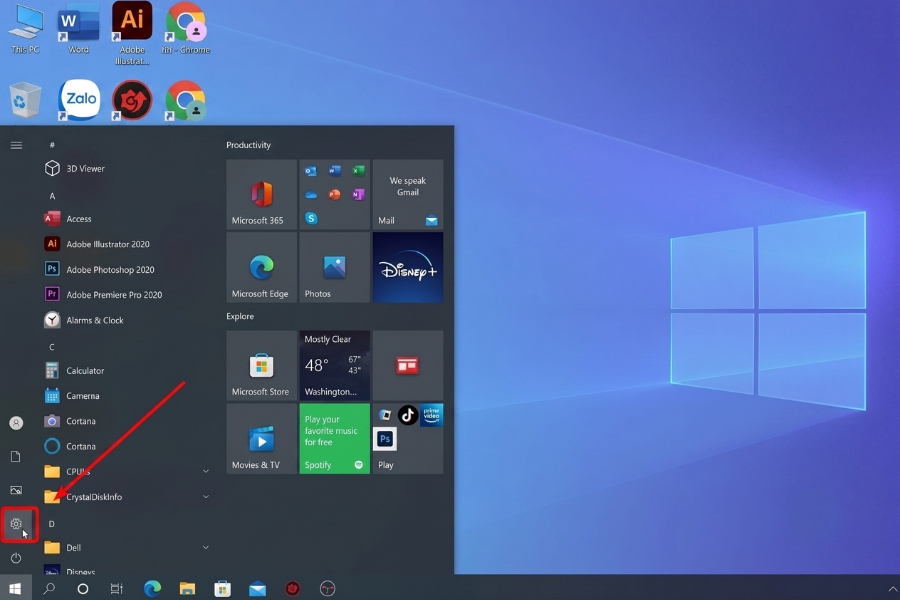900x600 pixels.
Task: Click the Power icon in Start sidebar
Action: (16, 558)
